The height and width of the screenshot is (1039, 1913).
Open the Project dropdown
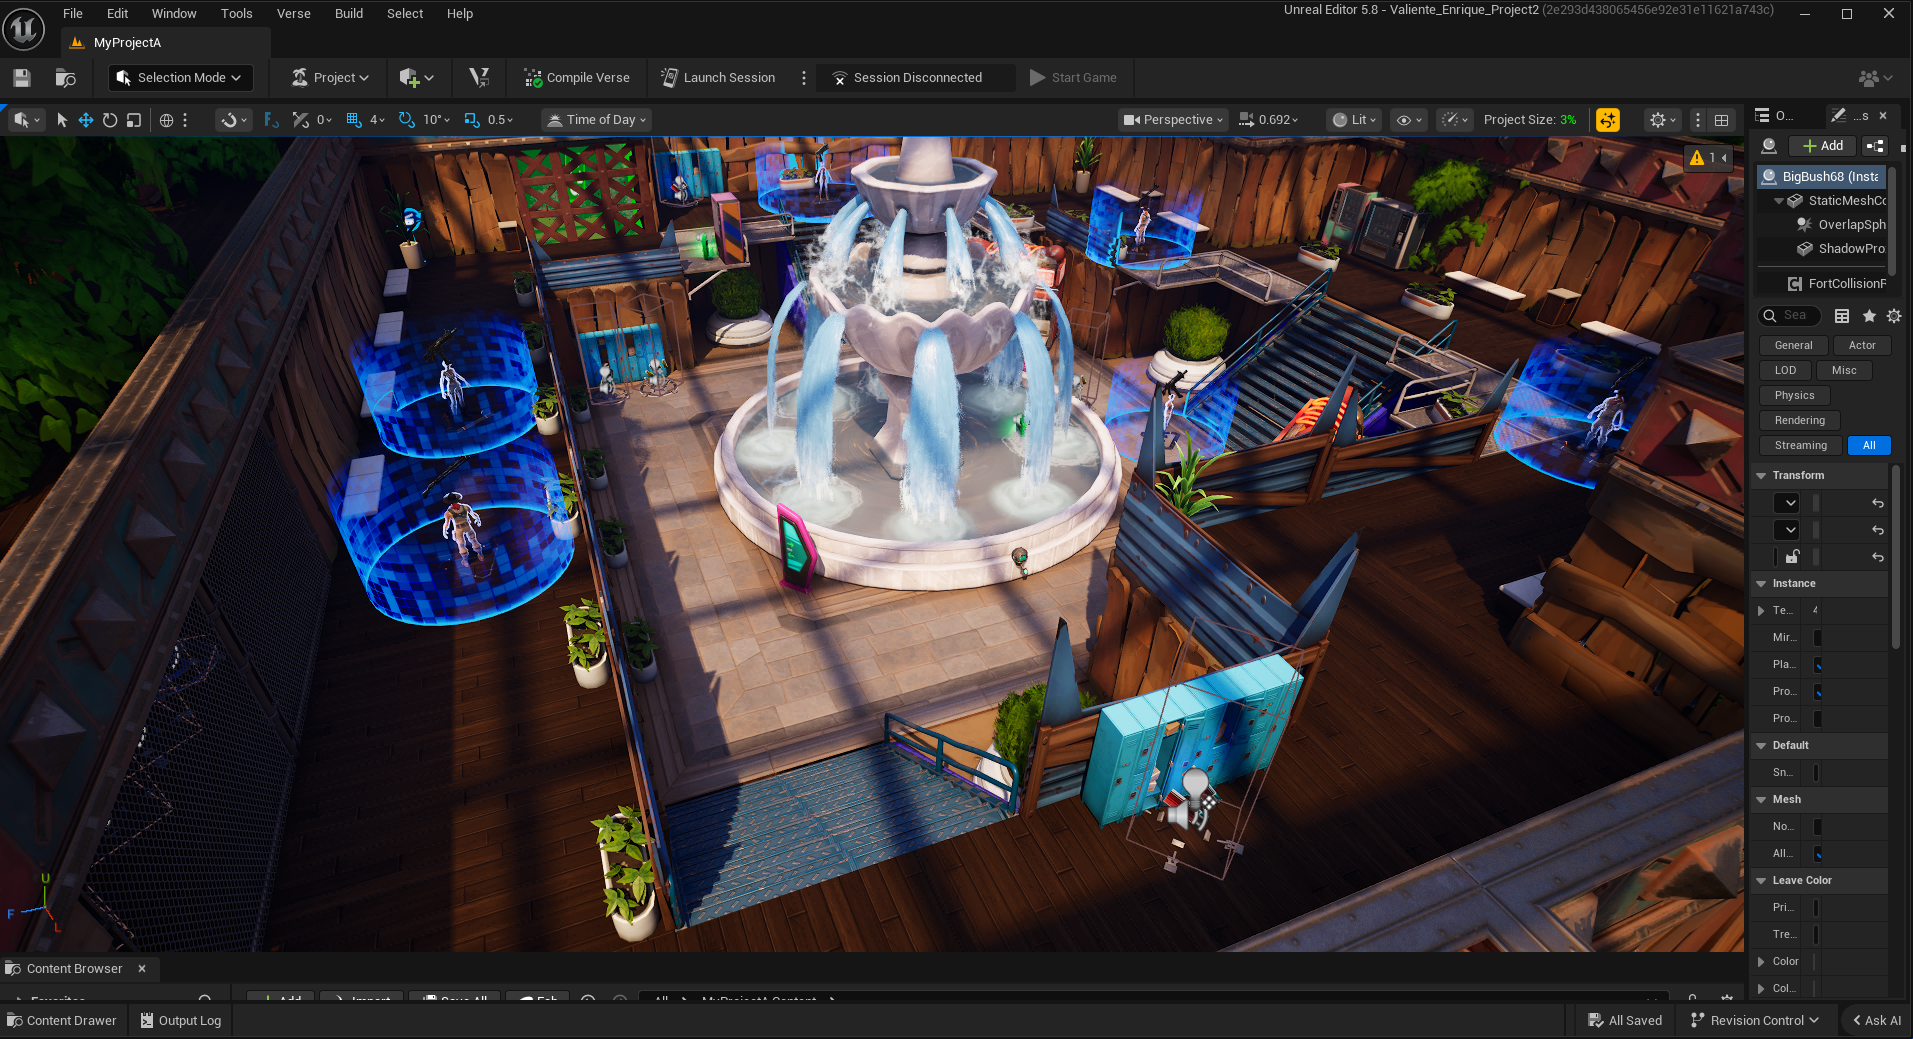click(330, 78)
